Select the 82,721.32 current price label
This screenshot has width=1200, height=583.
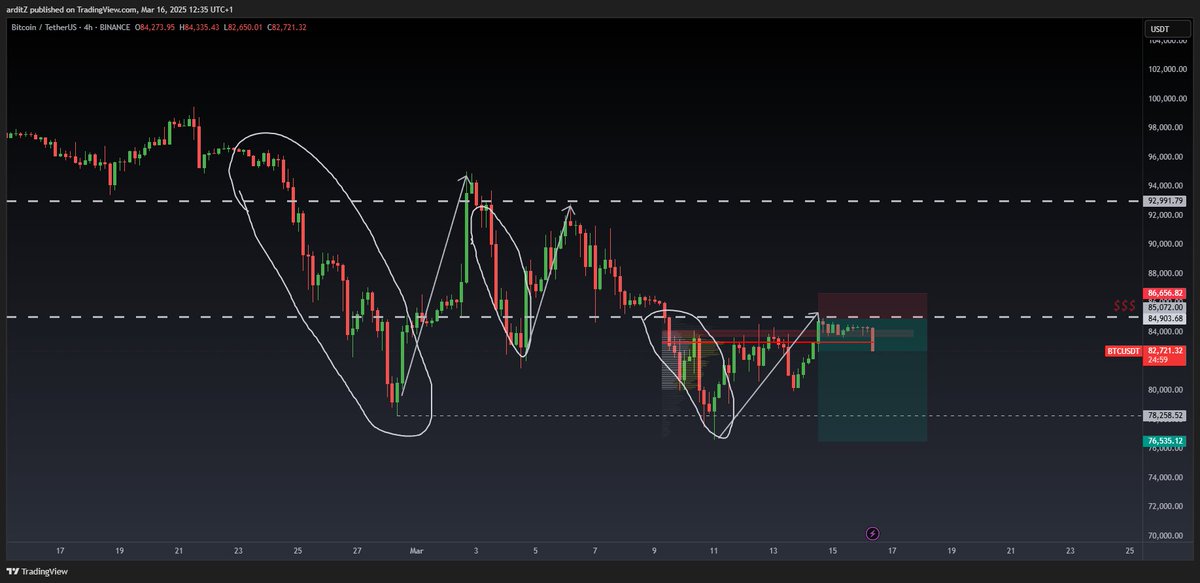coord(1165,351)
